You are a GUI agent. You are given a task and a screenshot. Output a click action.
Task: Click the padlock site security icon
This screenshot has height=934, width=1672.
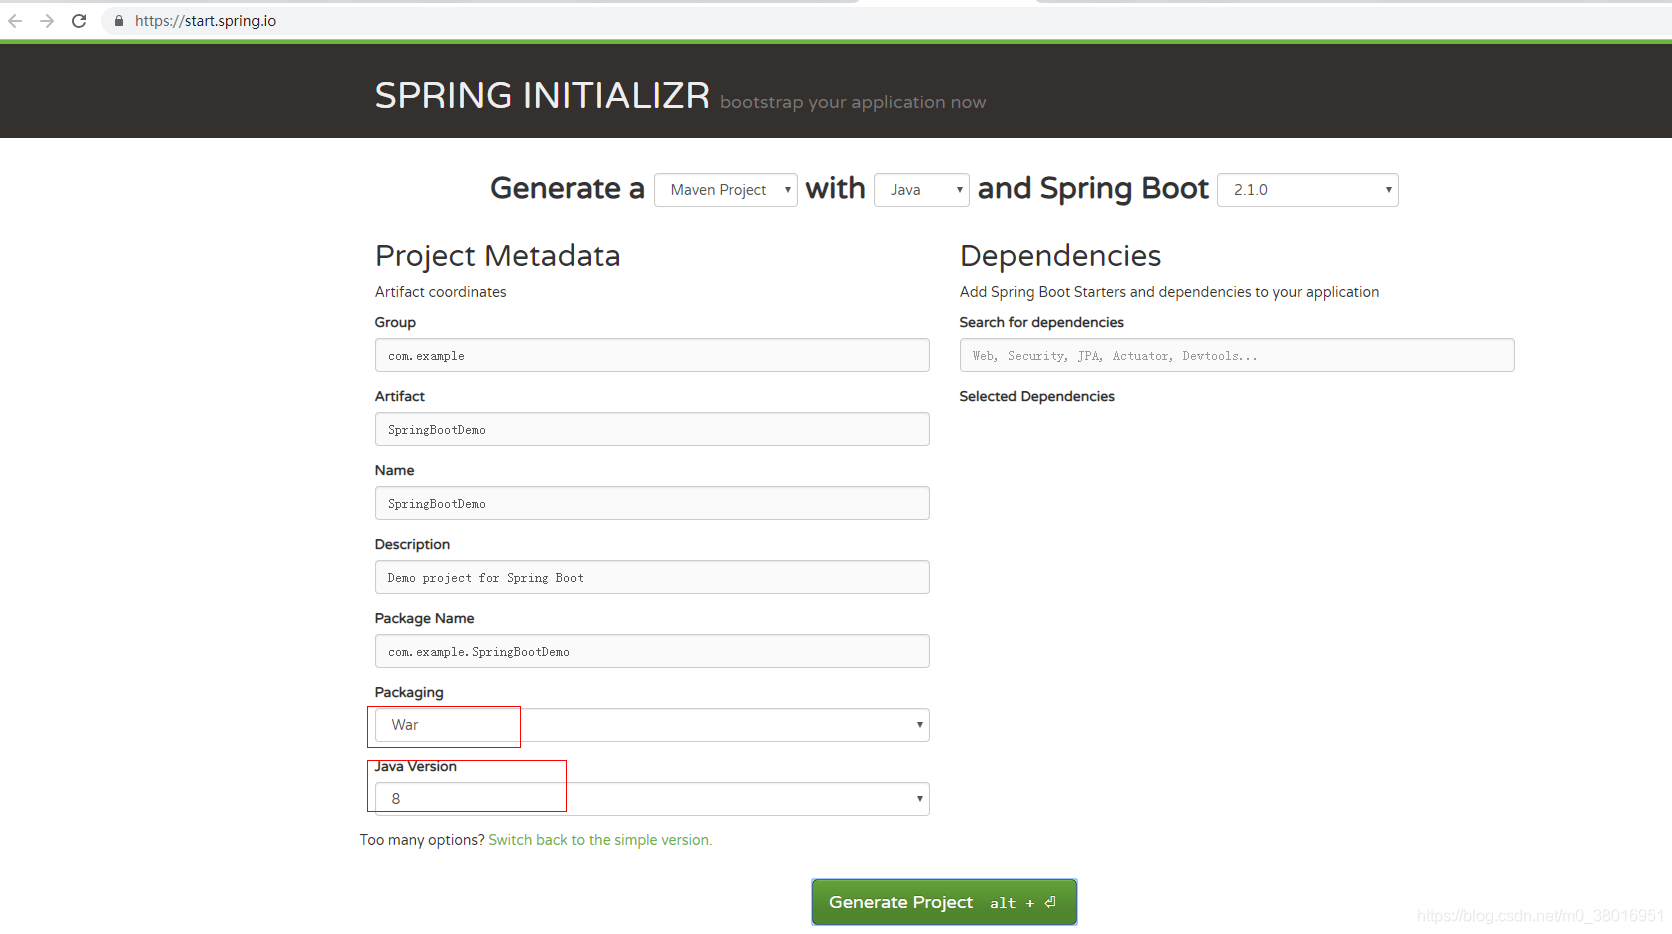pyautogui.click(x=119, y=21)
